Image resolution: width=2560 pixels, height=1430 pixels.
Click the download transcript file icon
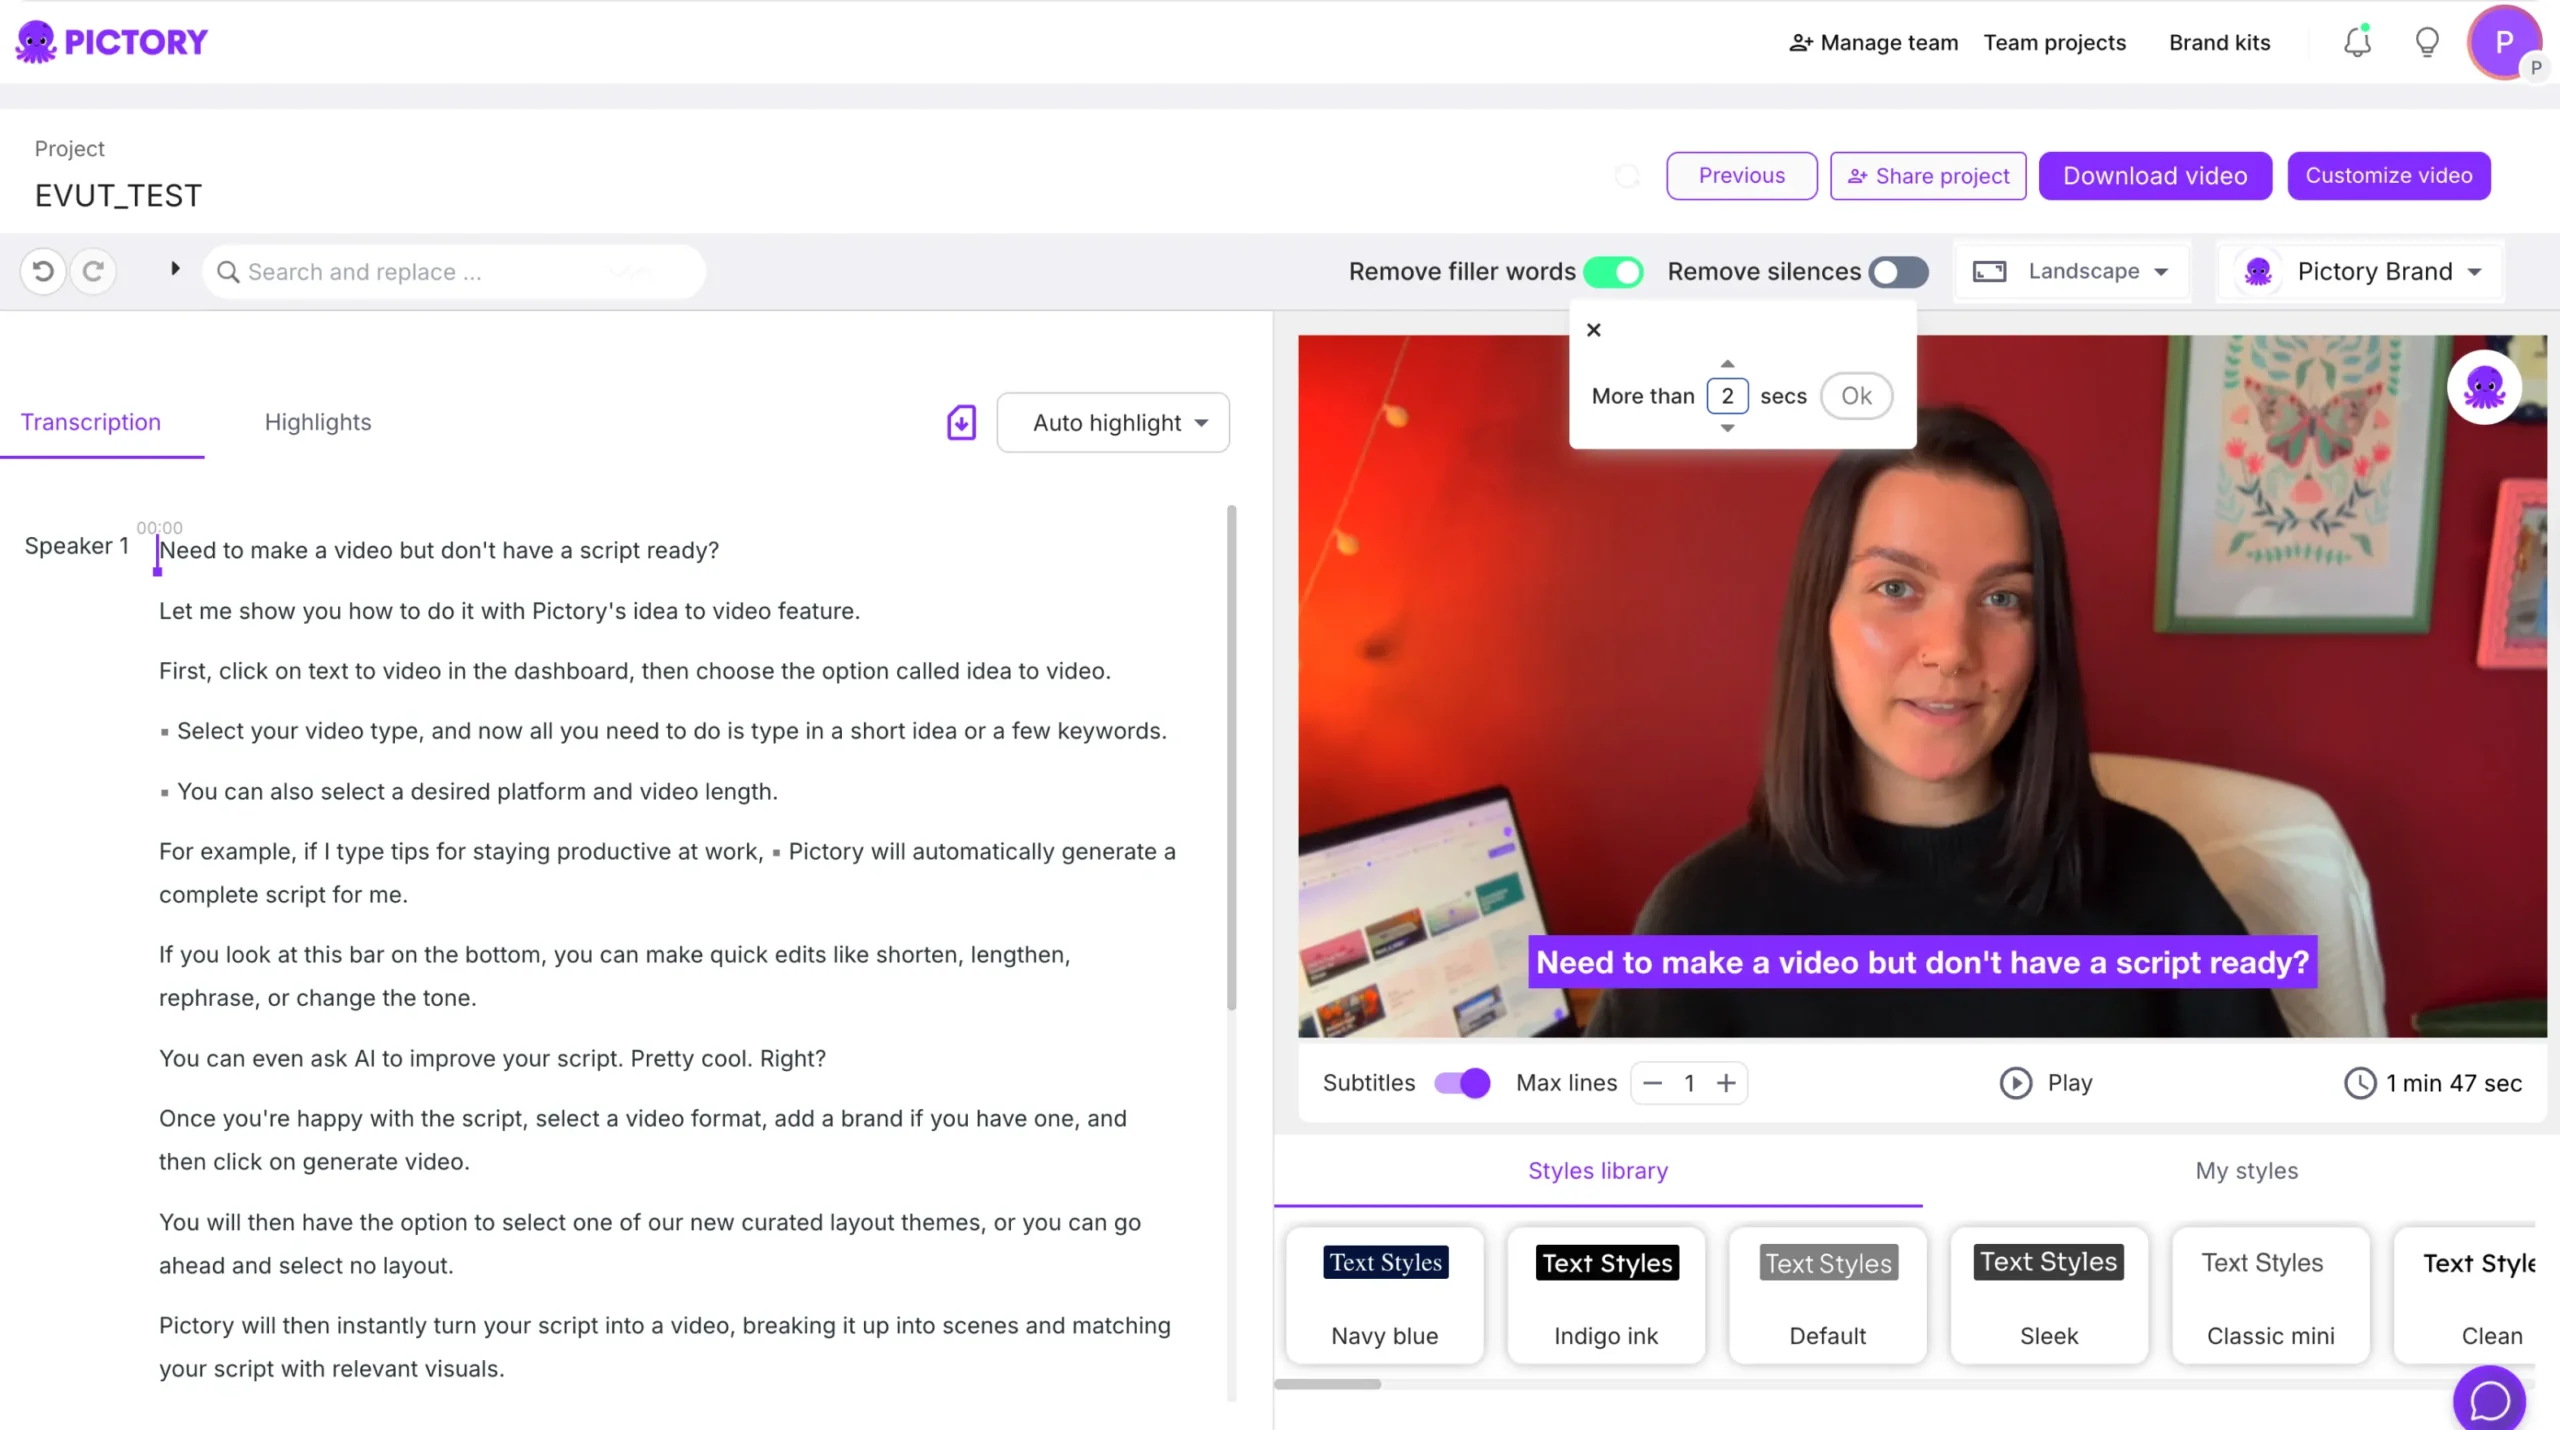point(961,423)
